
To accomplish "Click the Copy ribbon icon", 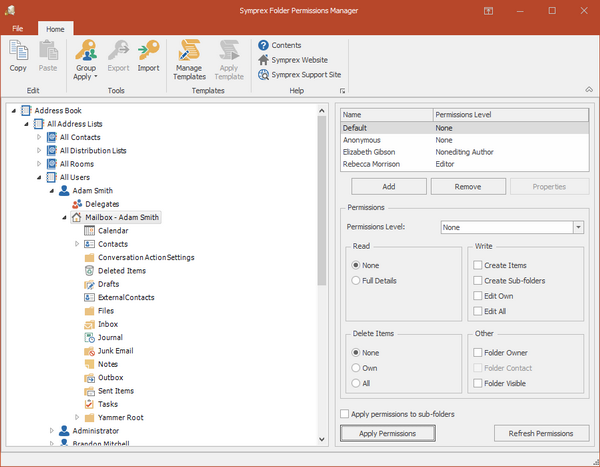I will (18, 51).
